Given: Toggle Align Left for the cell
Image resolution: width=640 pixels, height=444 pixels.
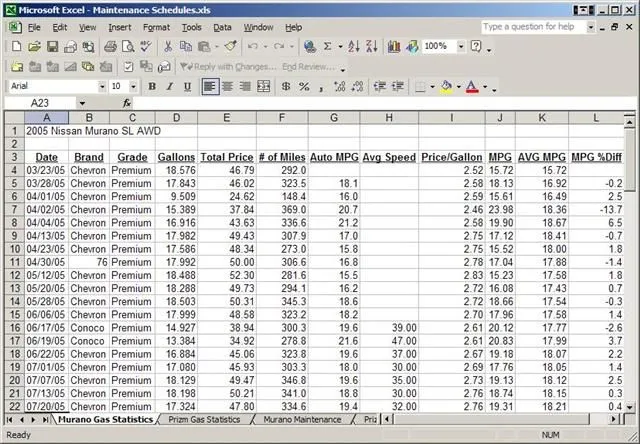Looking at the screenshot, I should click(x=210, y=87).
